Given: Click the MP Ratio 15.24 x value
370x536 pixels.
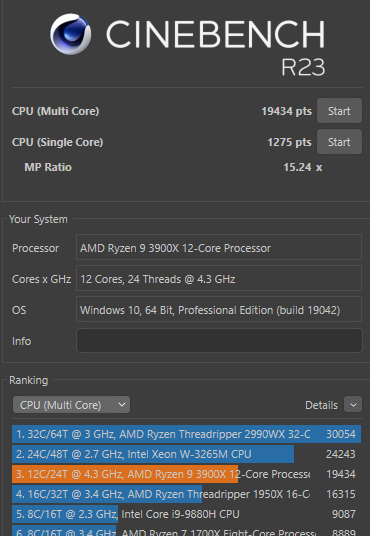Looking at the screenshot, I should (x=303, y=167).
